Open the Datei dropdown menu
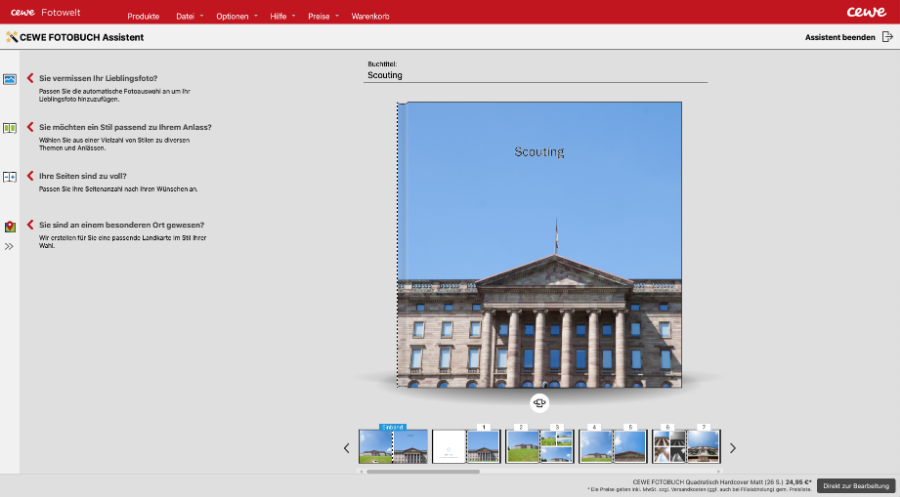 coord(186,17)
